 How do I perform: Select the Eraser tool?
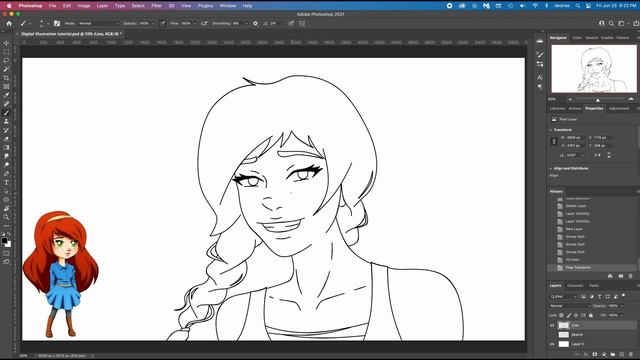6,139
